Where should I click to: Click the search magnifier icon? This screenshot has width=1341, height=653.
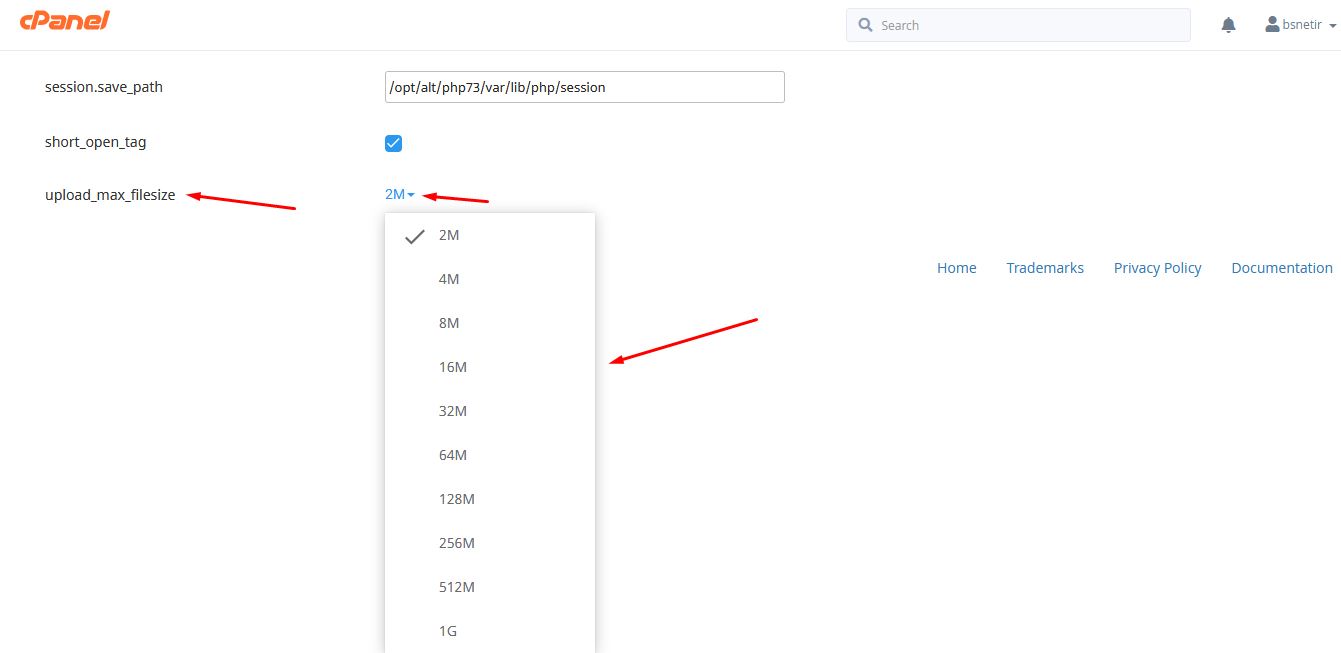pos(865,25)
